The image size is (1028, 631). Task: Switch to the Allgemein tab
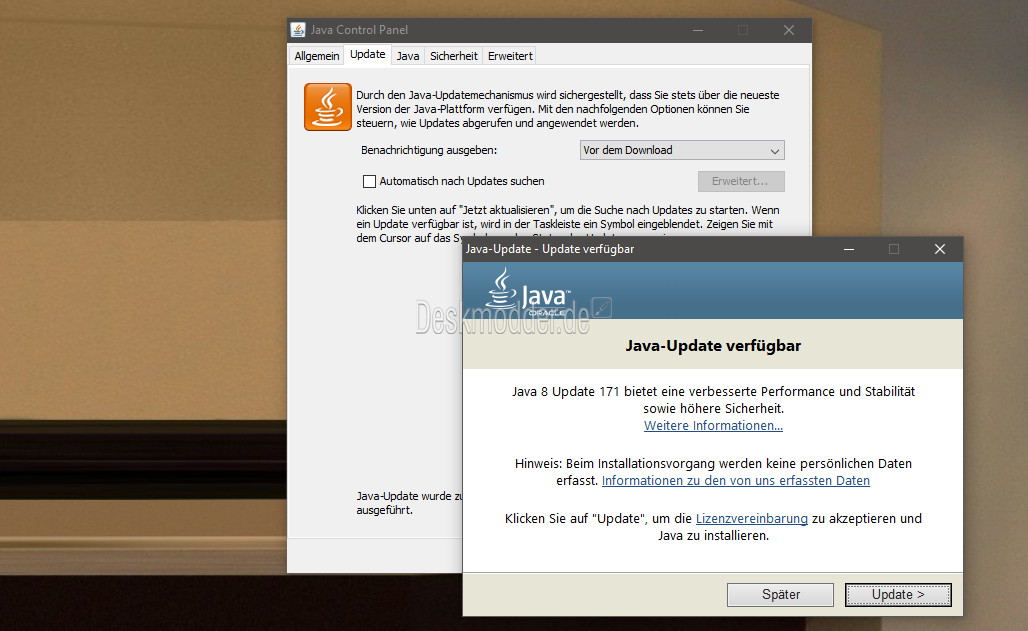(x=317, y=56)
